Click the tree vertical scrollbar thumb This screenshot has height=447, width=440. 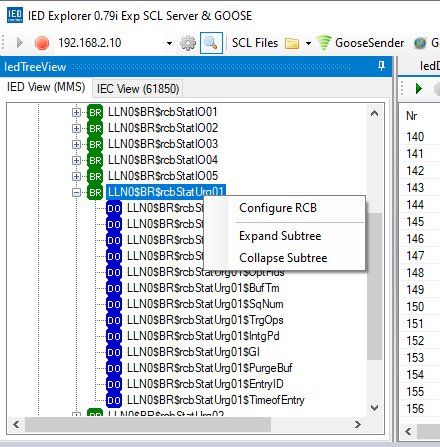375,286
